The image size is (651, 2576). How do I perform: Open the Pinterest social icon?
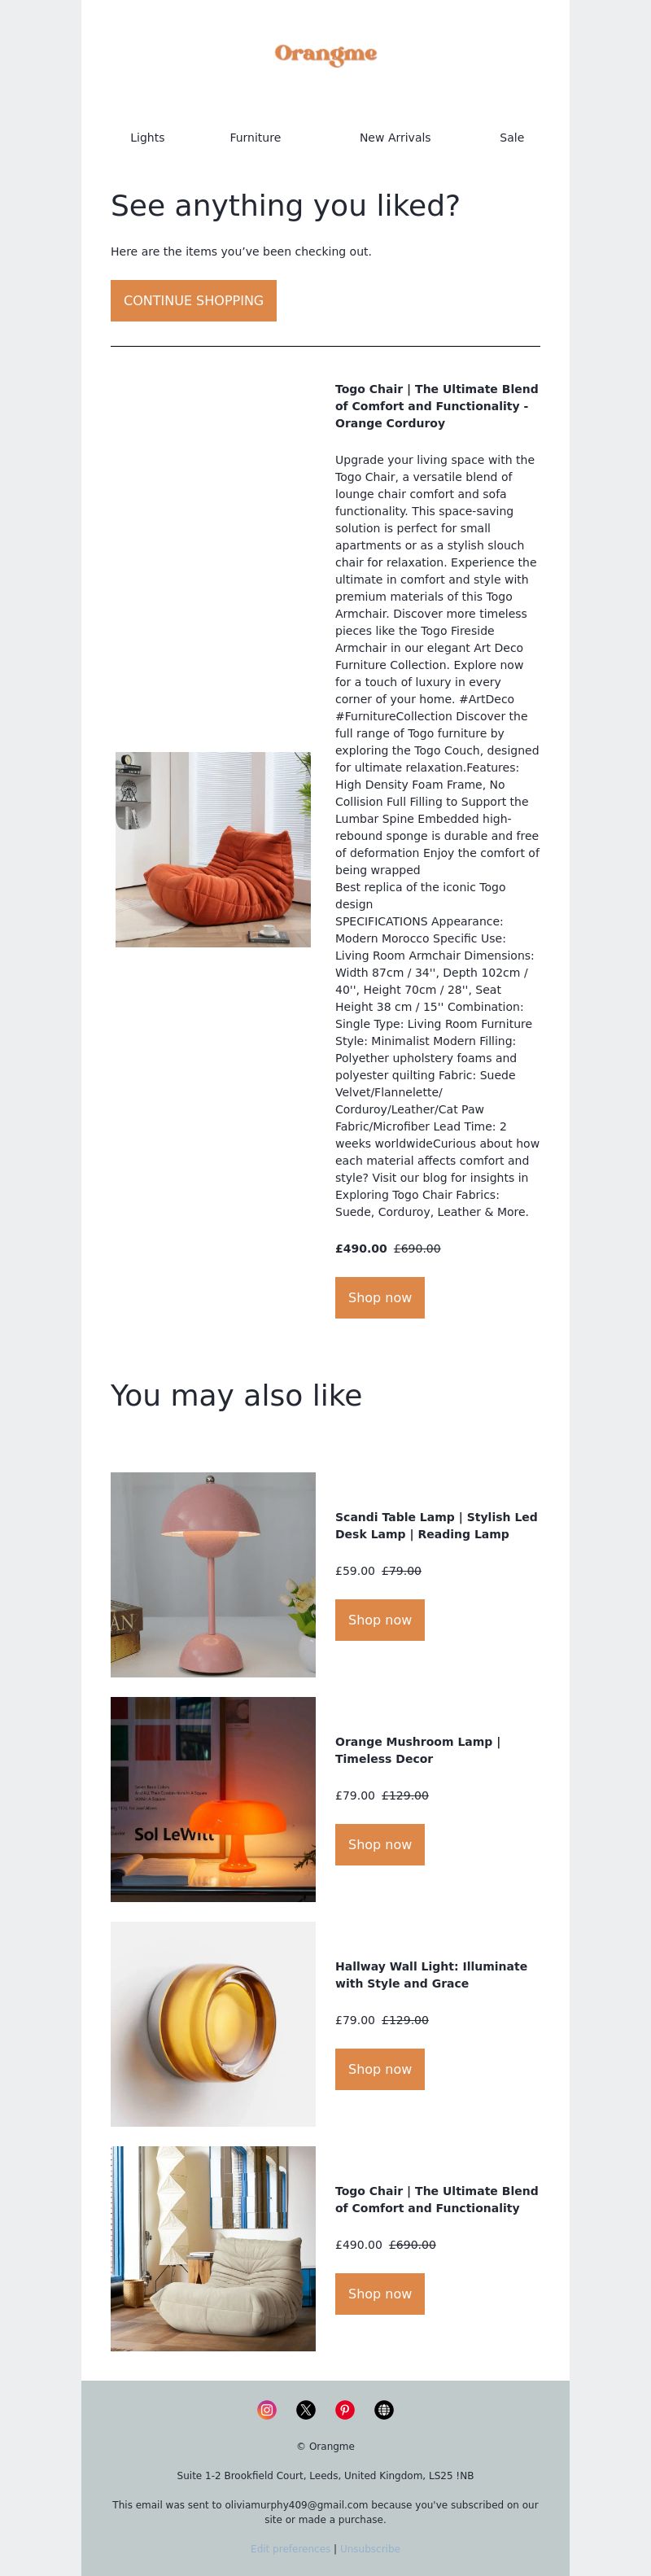pyautogui.click(x=345, y=2409)
